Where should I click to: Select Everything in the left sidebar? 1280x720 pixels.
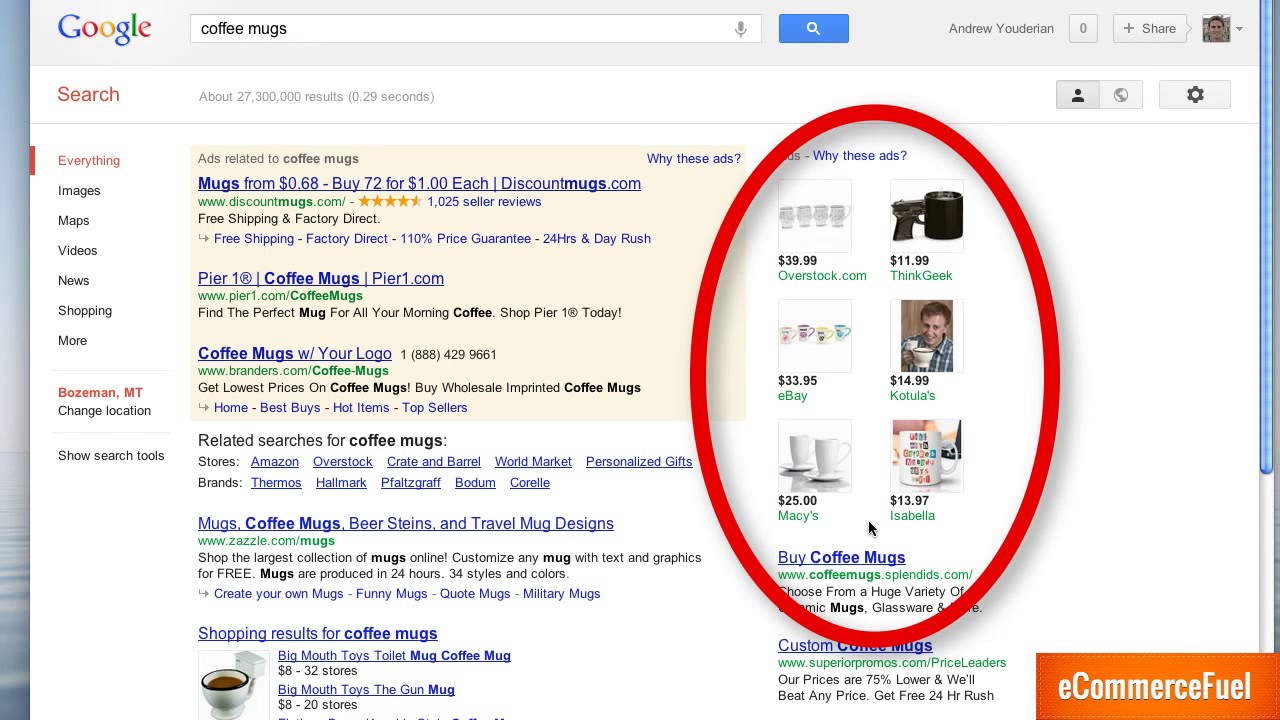pos(89,160)
